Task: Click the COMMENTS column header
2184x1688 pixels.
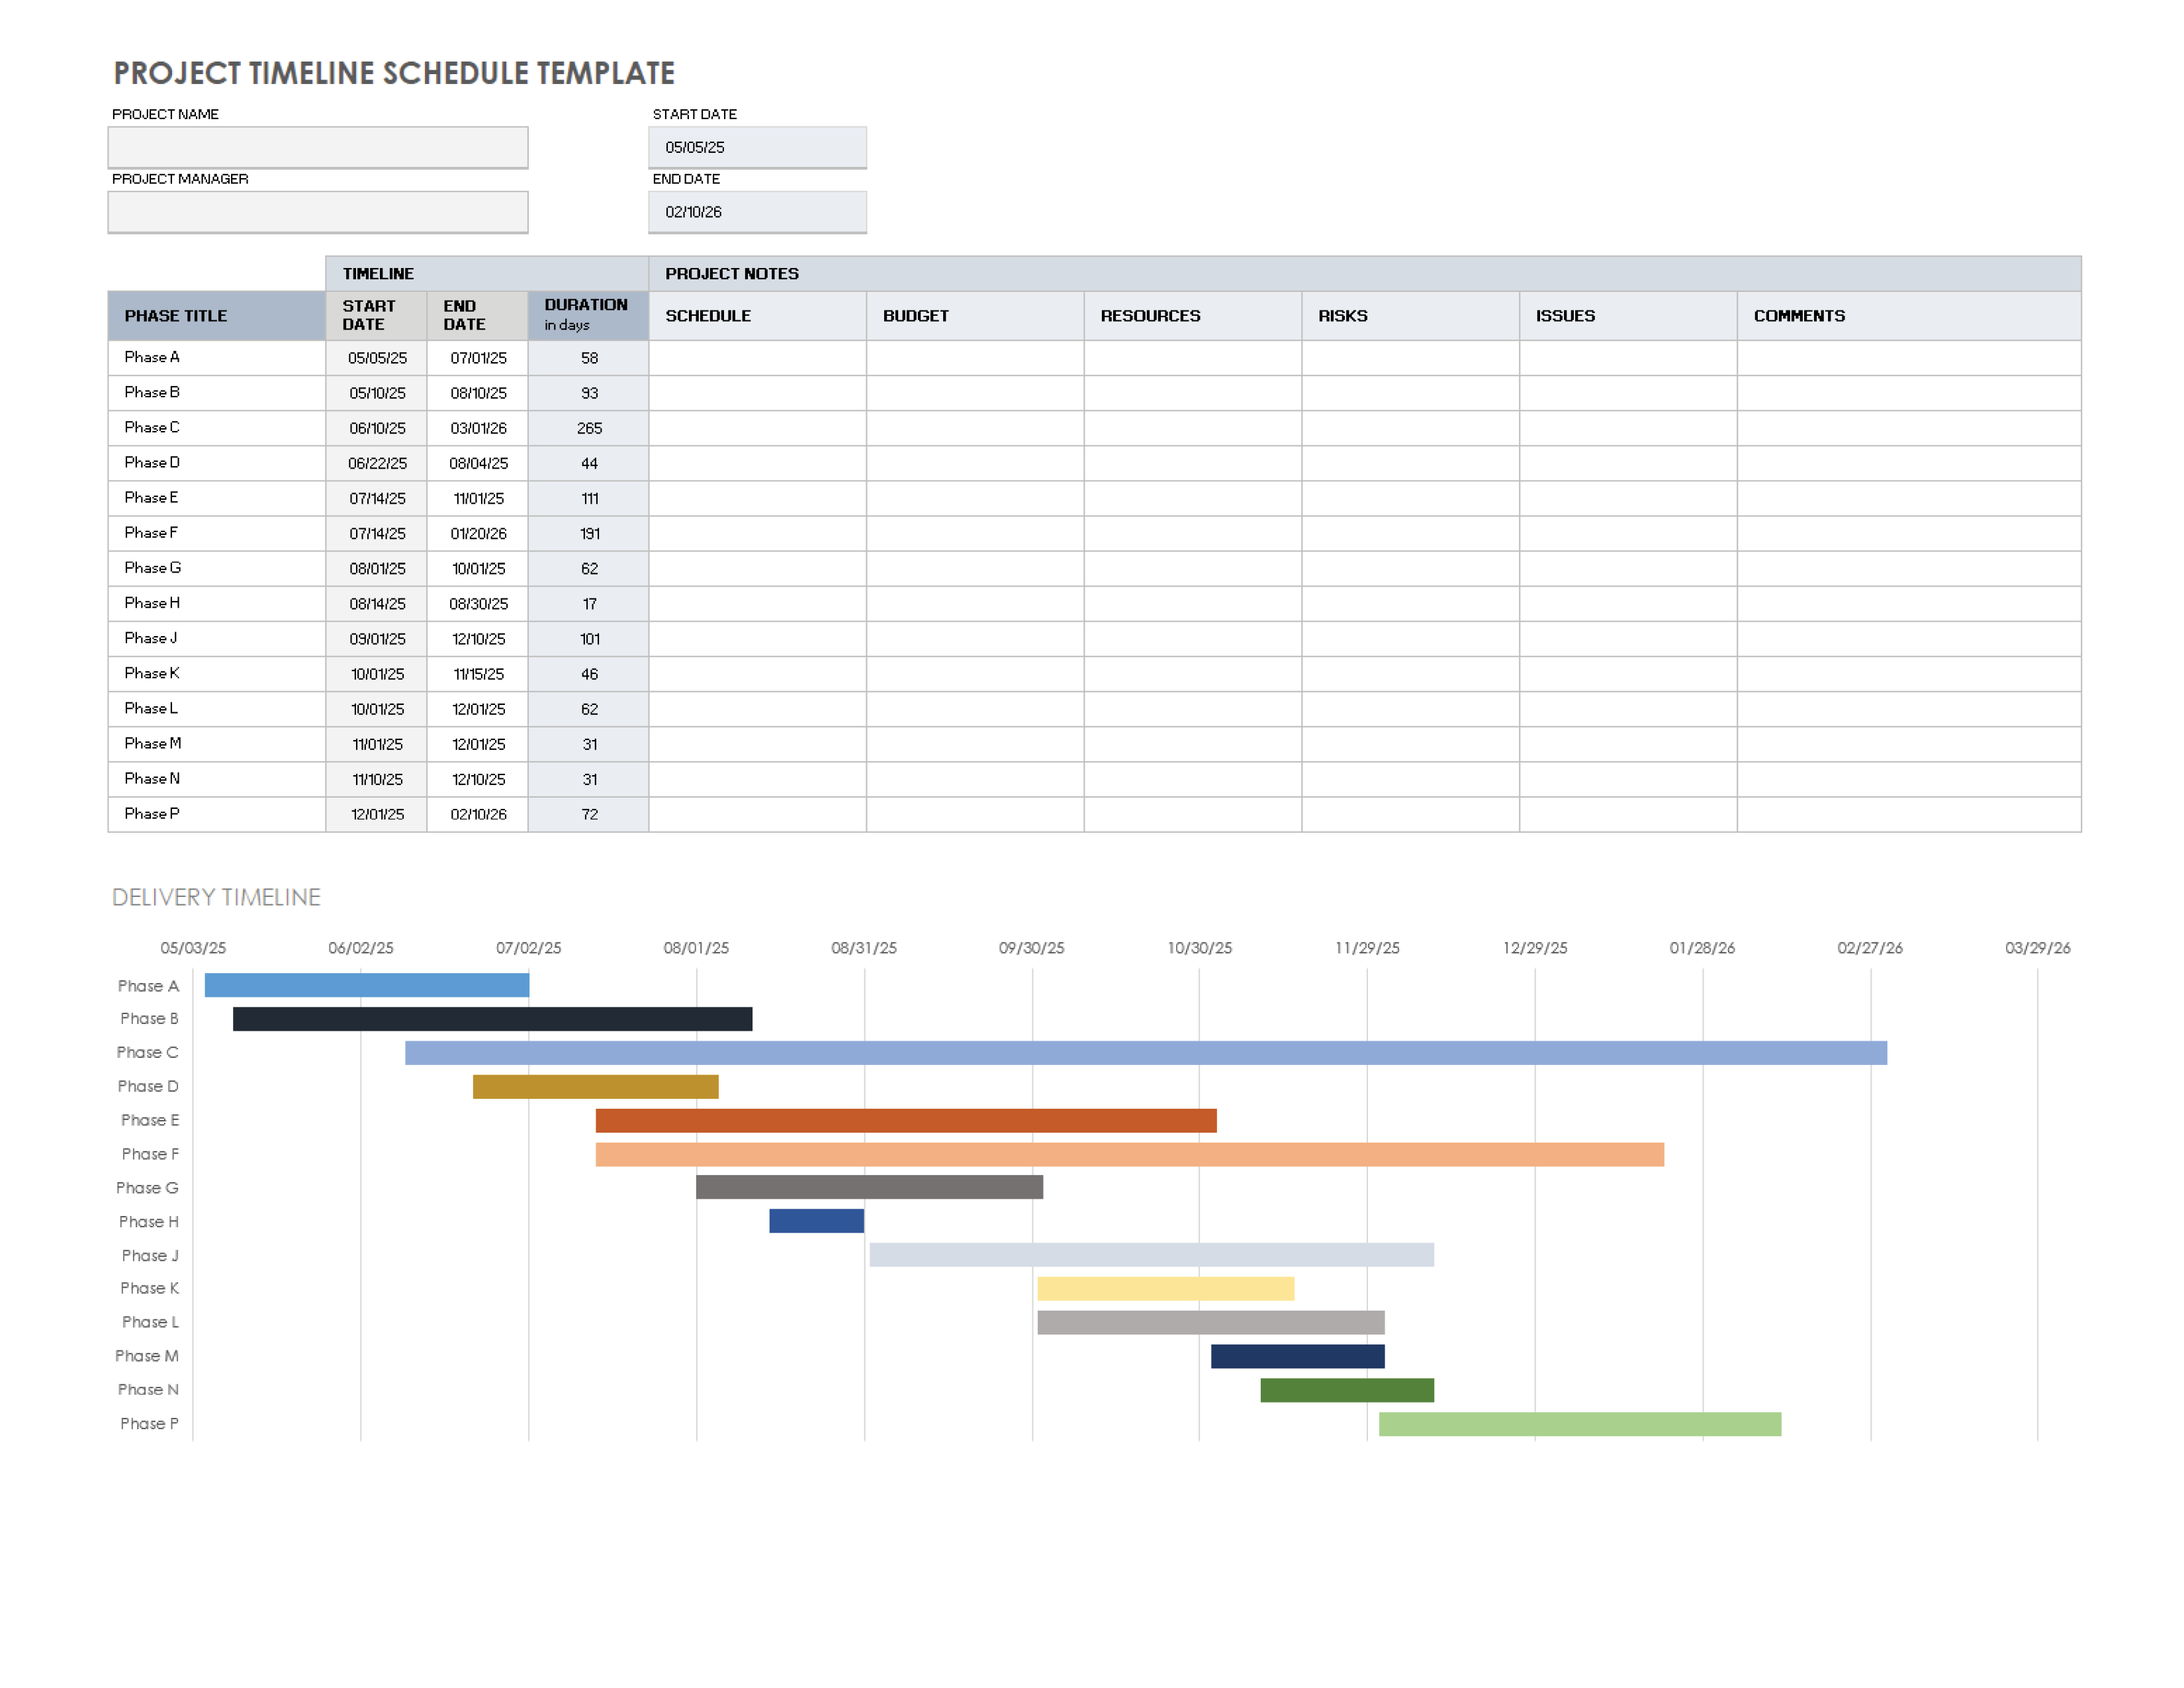Action: pyautogui.click(x=1909, y=316)
